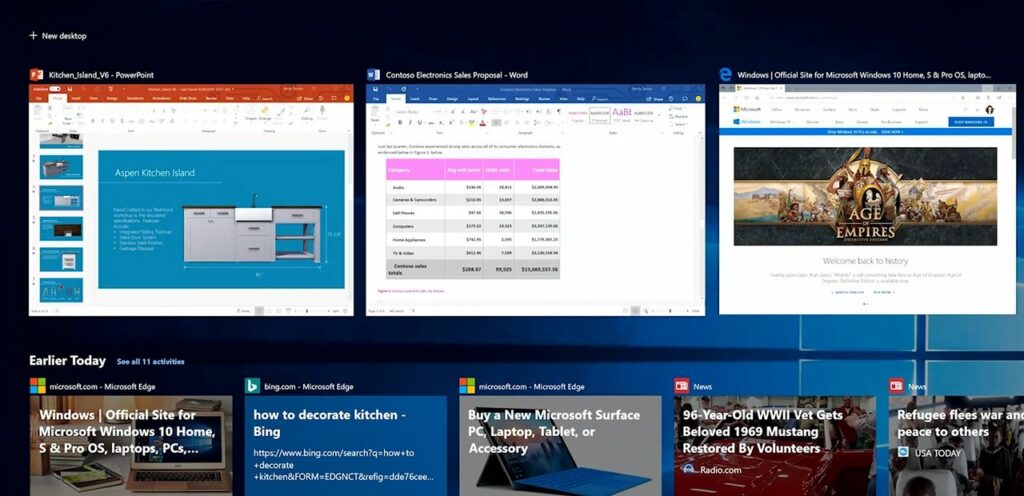Click Share in the PowerPoint window
Viewport: 1024px width, 496px height.
coord(306,99)
